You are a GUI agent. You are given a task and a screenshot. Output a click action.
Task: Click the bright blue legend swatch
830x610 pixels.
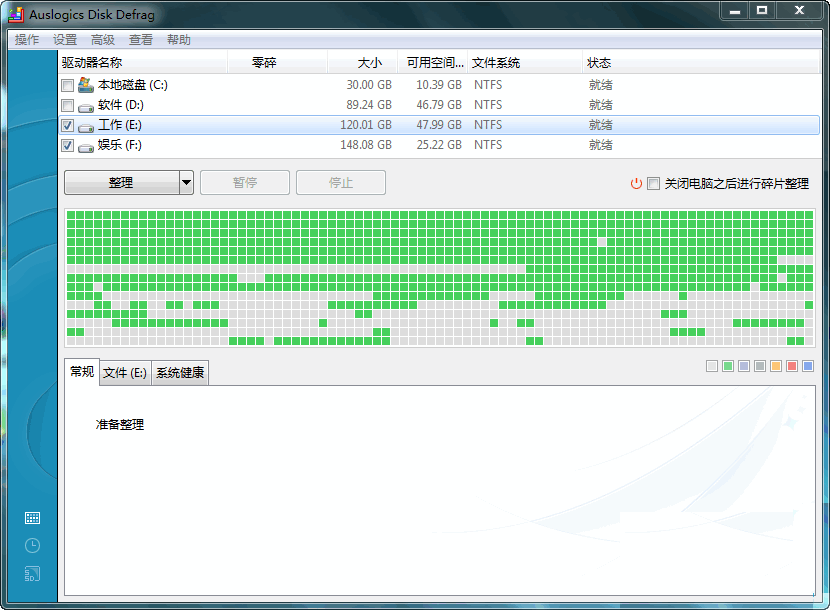(808, 366)
